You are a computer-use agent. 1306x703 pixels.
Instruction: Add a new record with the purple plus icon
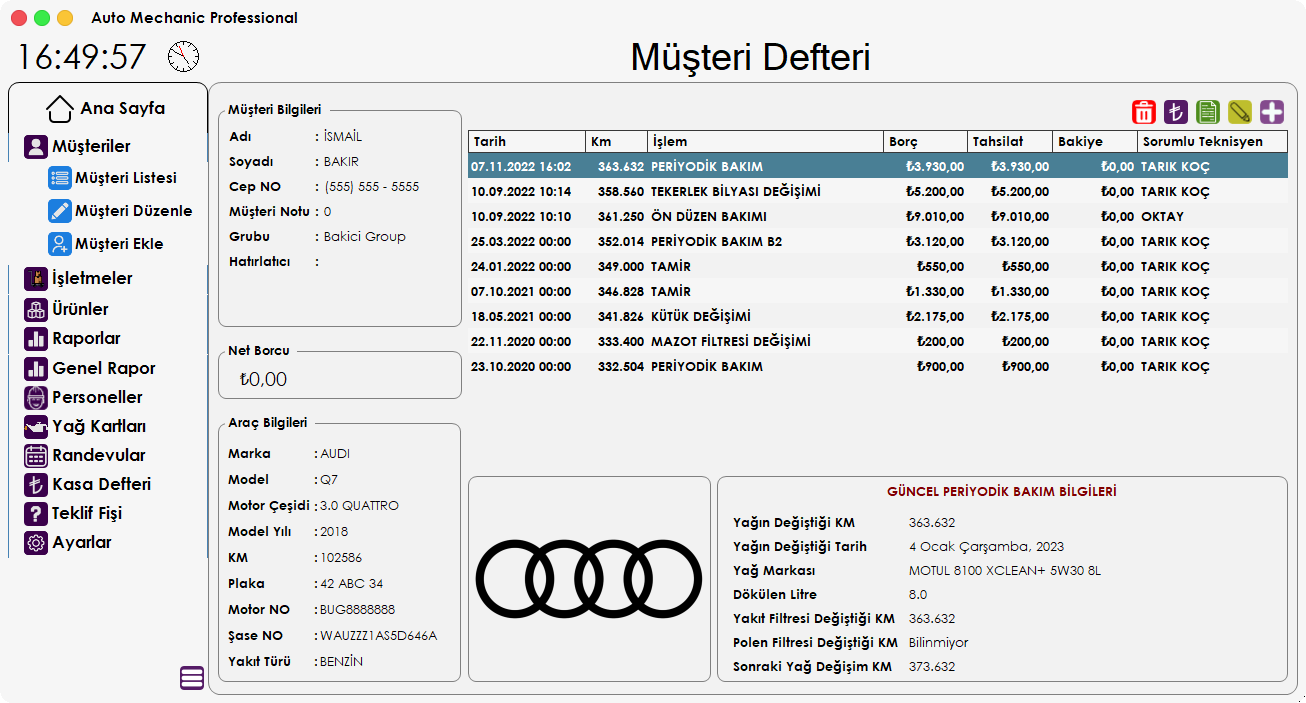[x=1272, y=112]
